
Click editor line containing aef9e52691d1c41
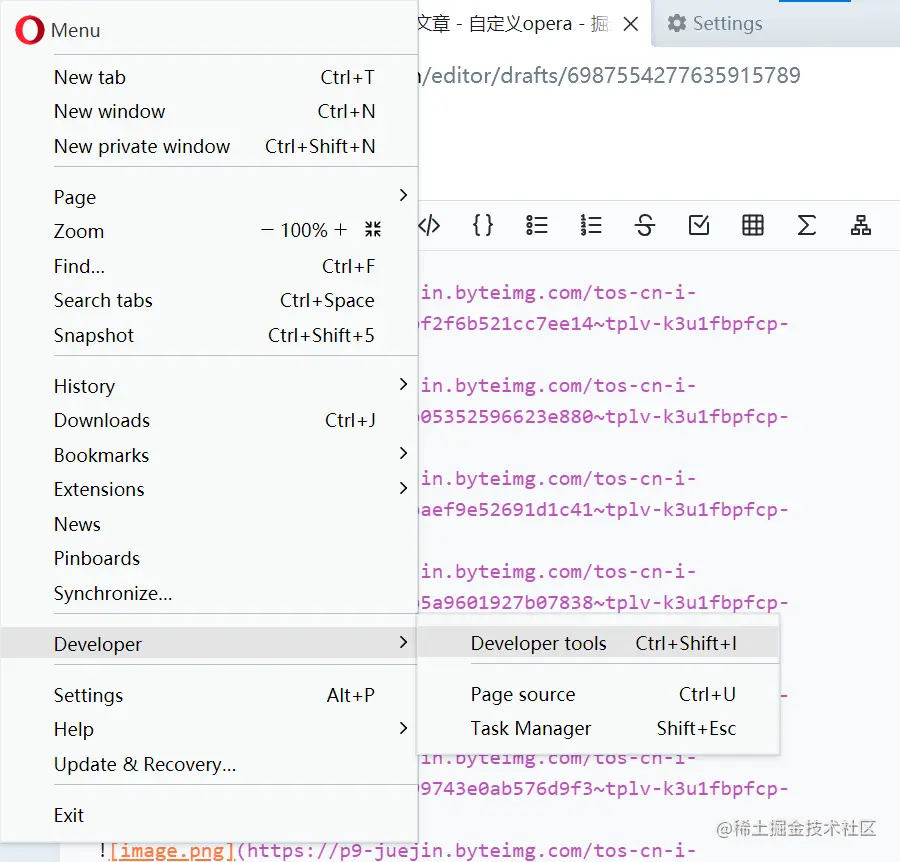click(x=604, y=510)
